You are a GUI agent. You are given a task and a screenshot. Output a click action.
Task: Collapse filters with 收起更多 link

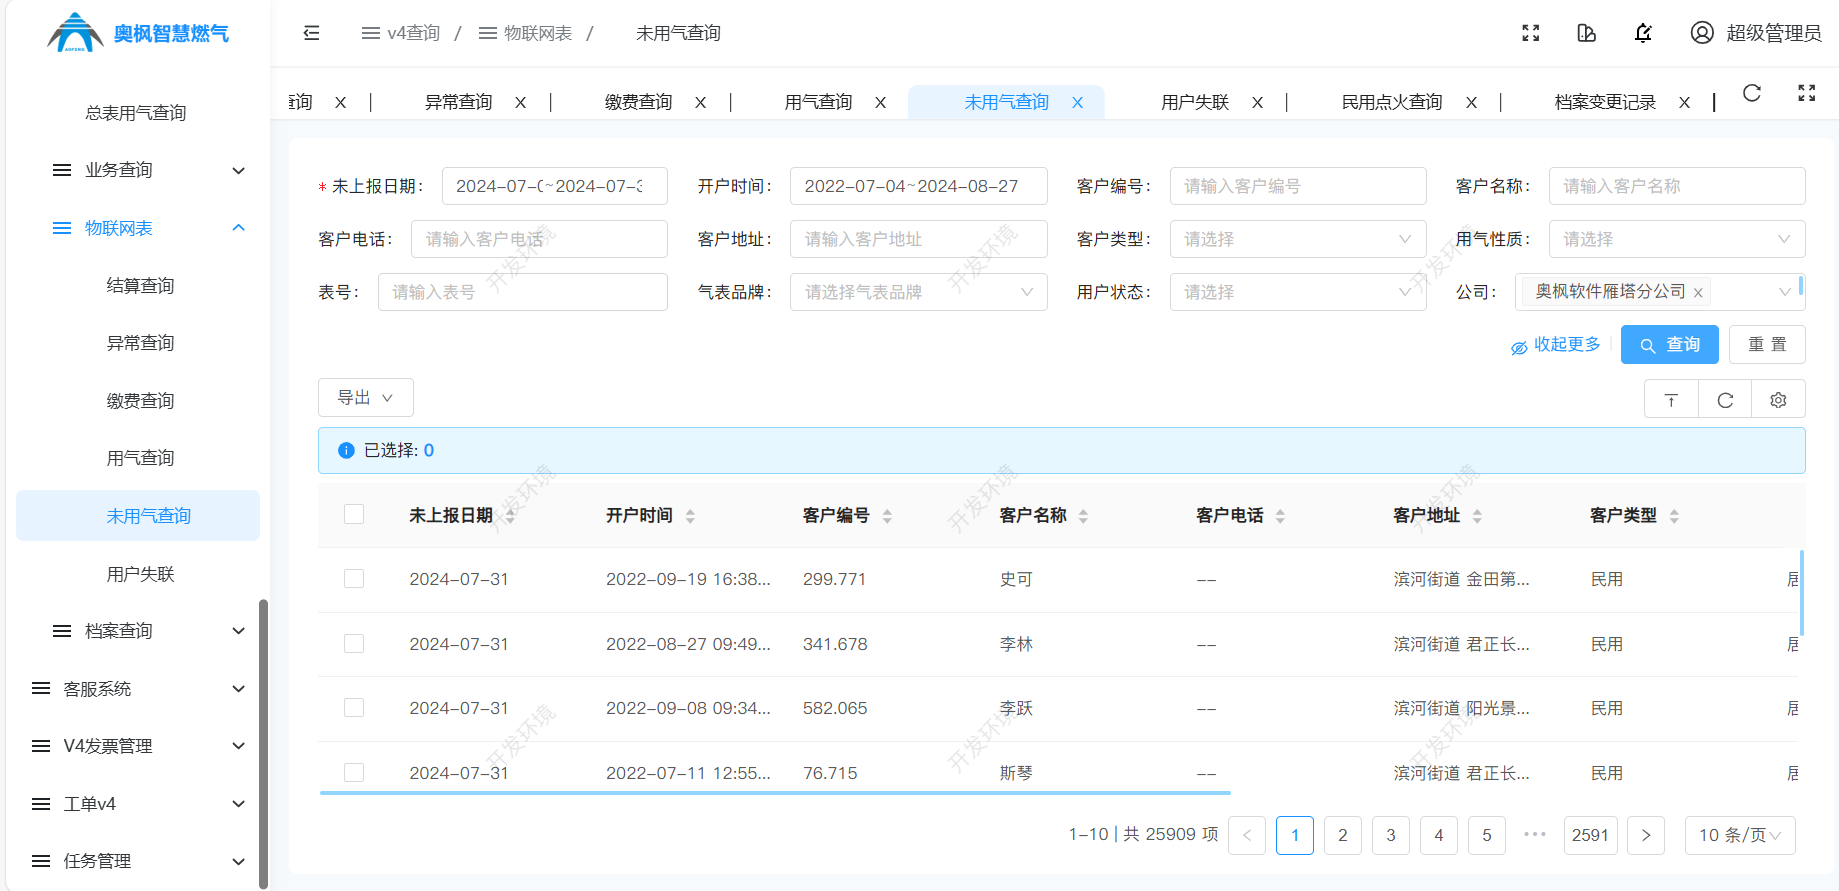[1555, 345]
